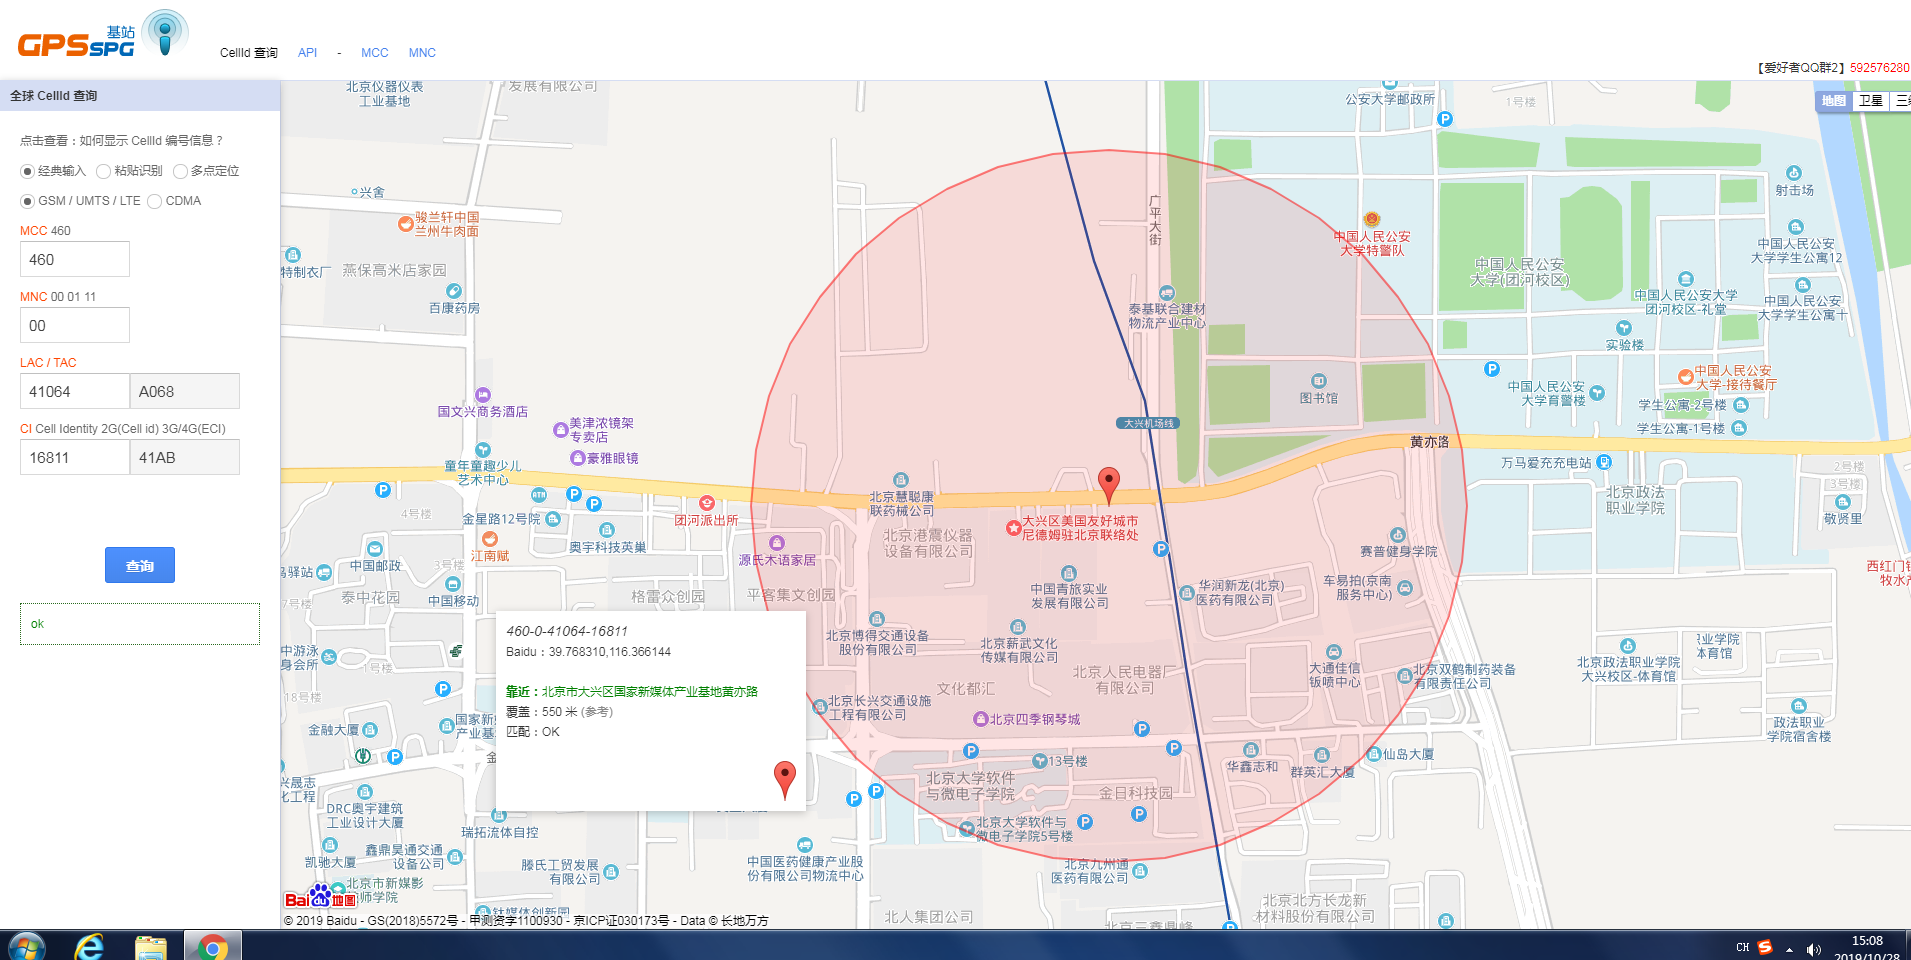Click the 金融大厦 building map icon
Image resolution: width=1911 pixels, height=960 pixels.
click(370, 730)
